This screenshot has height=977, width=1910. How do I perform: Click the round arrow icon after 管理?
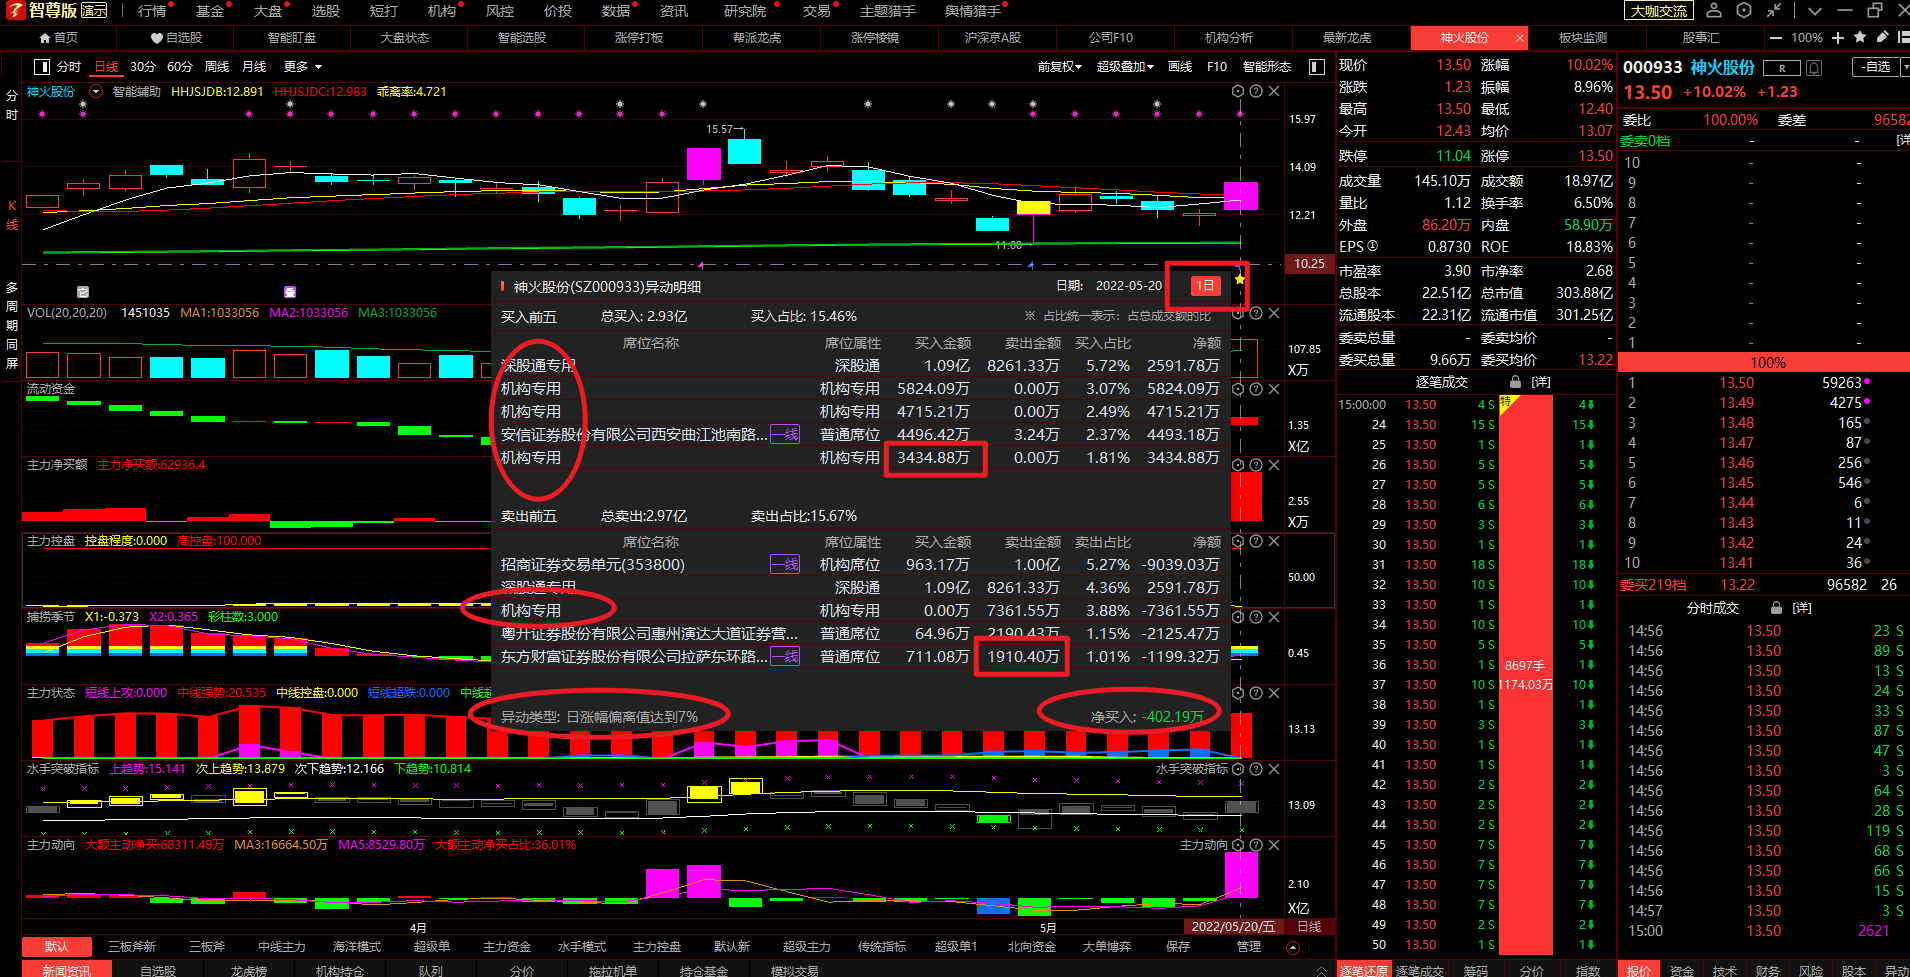[x=1293, y=947]
